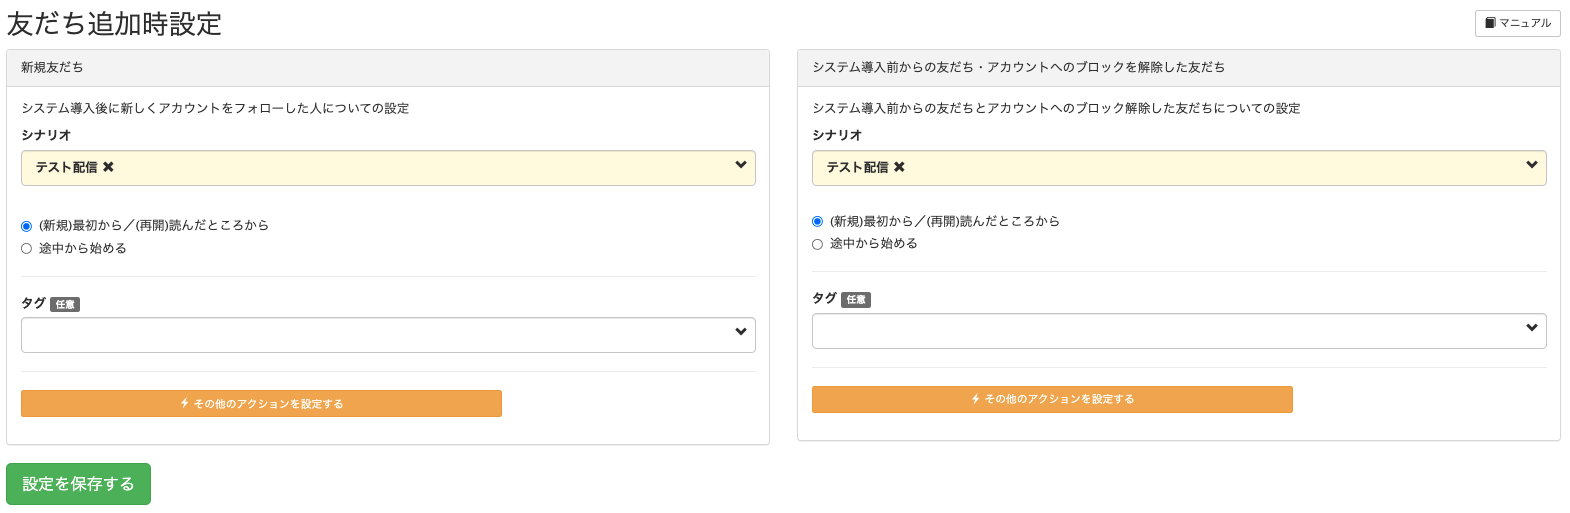Screen dimensions: 1570x513
Task: Click left その他のアクションを設定する button
Action: coord(261,404)
